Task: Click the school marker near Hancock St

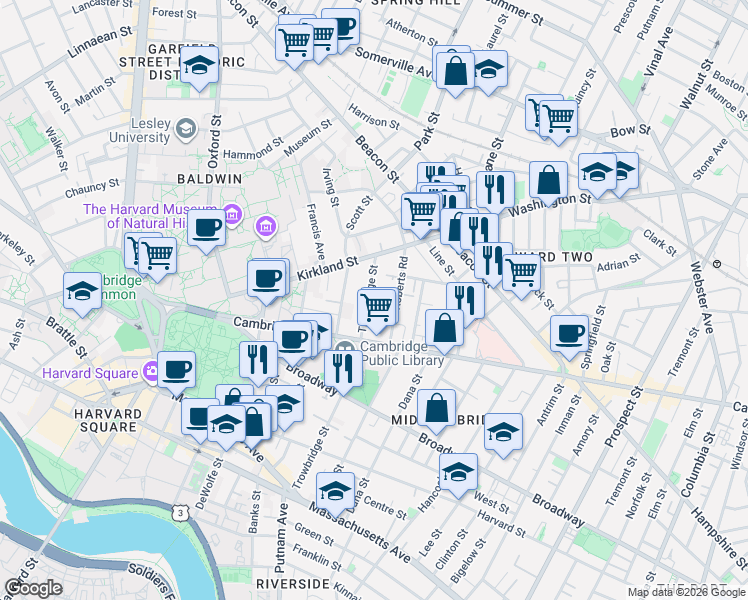Action: 458,473
